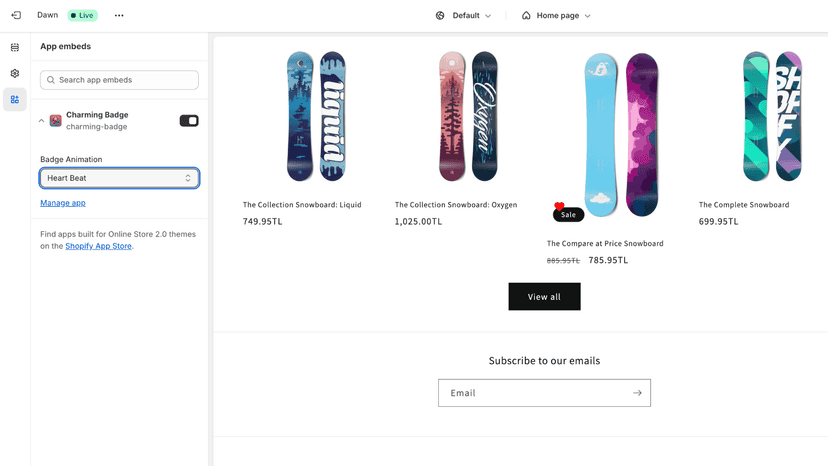Open the Shopify App Store link
828x466 pixels.
pyautogui.click(x=98, y=246)
